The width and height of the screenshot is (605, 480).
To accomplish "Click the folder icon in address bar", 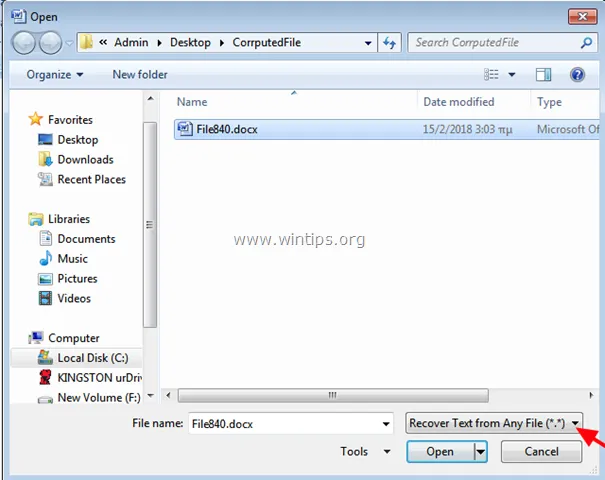I will tap(86, 42).
